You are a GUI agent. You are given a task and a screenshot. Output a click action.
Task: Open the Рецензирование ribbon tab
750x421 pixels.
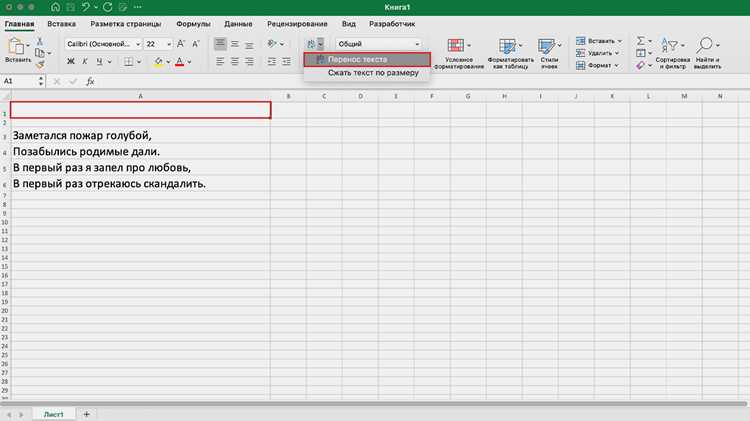[x=297, y=24]
